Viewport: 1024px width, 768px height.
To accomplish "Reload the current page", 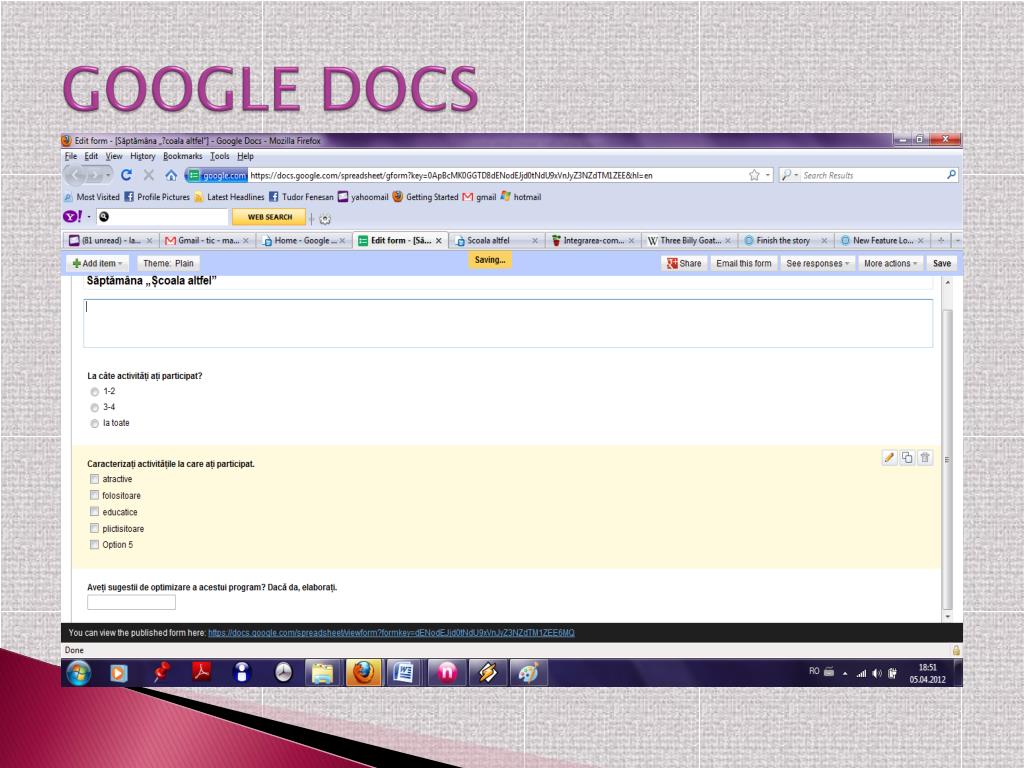I will point(126,175).
